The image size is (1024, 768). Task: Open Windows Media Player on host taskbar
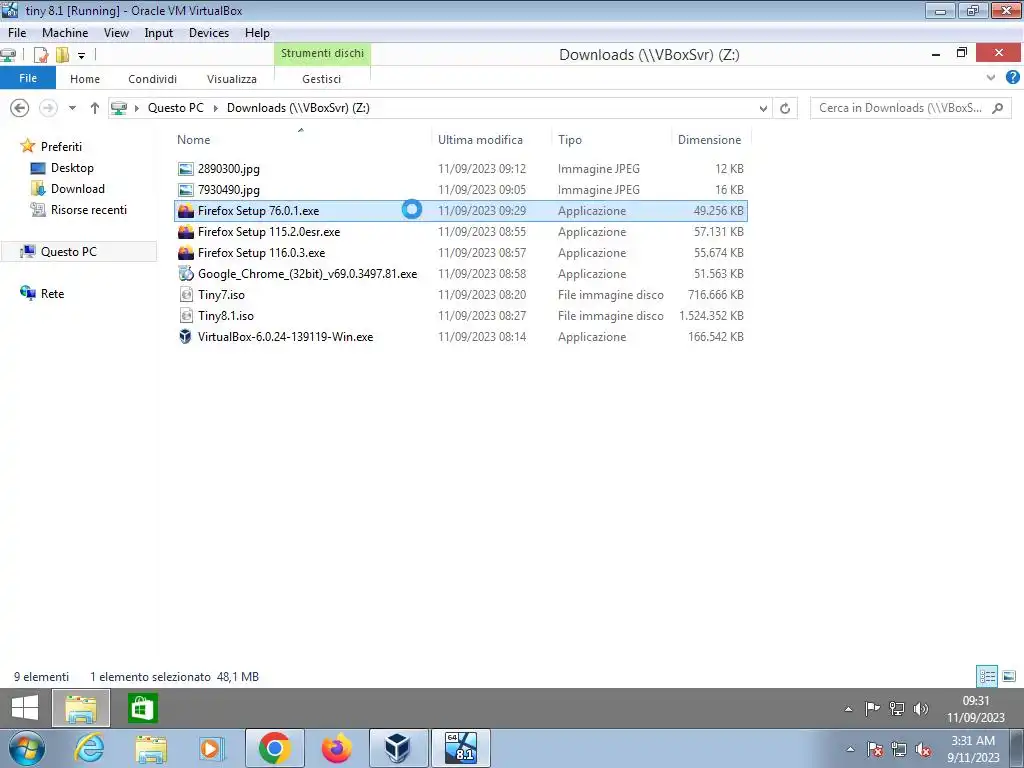[212, 748]
